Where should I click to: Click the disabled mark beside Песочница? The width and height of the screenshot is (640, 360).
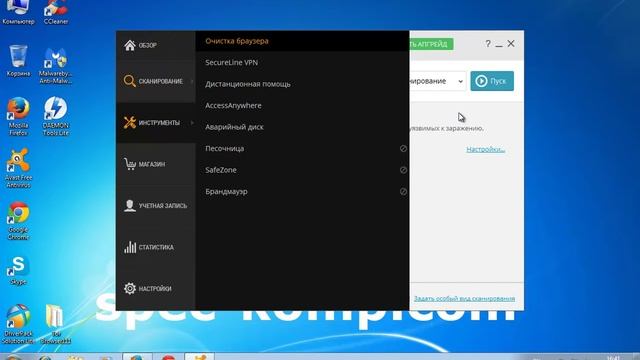click(403, 149)
